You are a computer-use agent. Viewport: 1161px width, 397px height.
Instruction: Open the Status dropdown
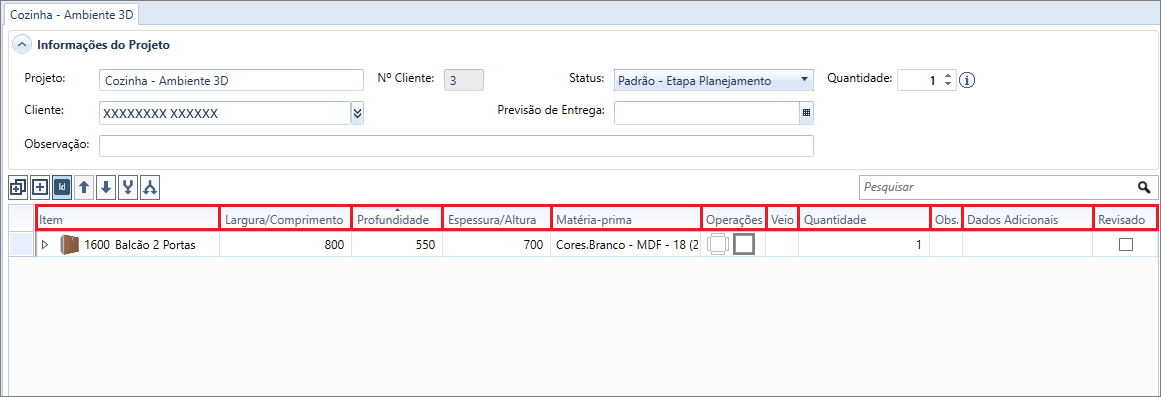(714, 81)
